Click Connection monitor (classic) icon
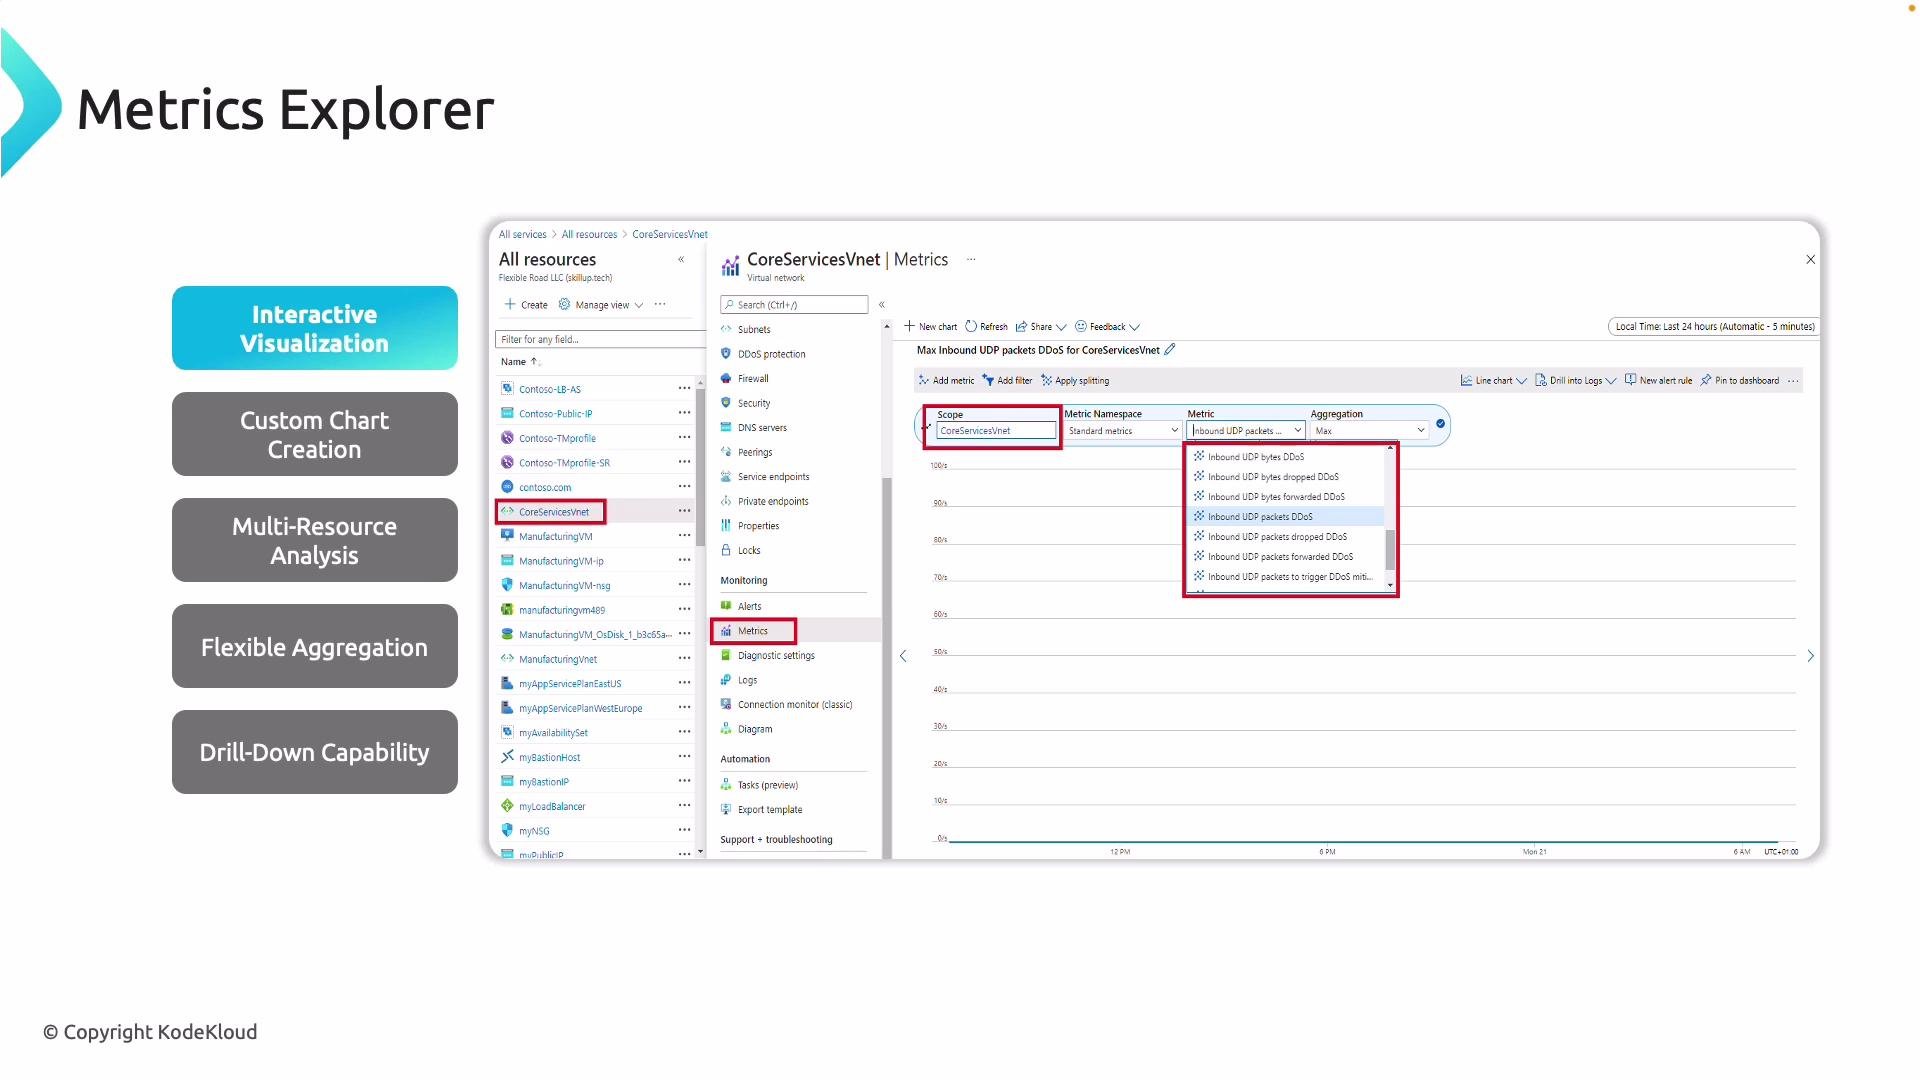This screenshot has height=1080, width=1920. point(726,704)
